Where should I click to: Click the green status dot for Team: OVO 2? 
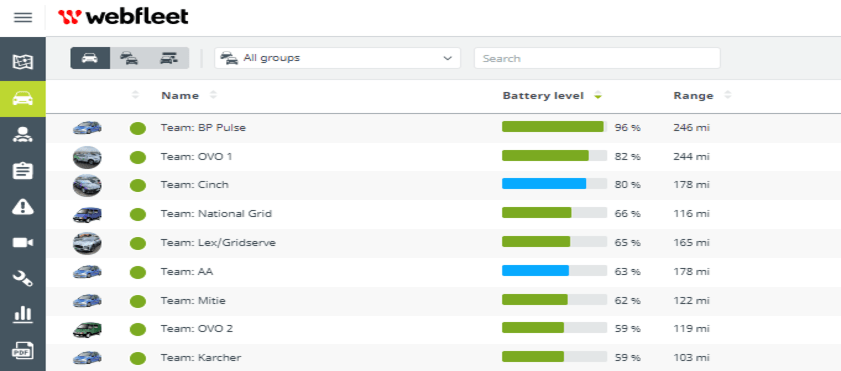[138, 329]
